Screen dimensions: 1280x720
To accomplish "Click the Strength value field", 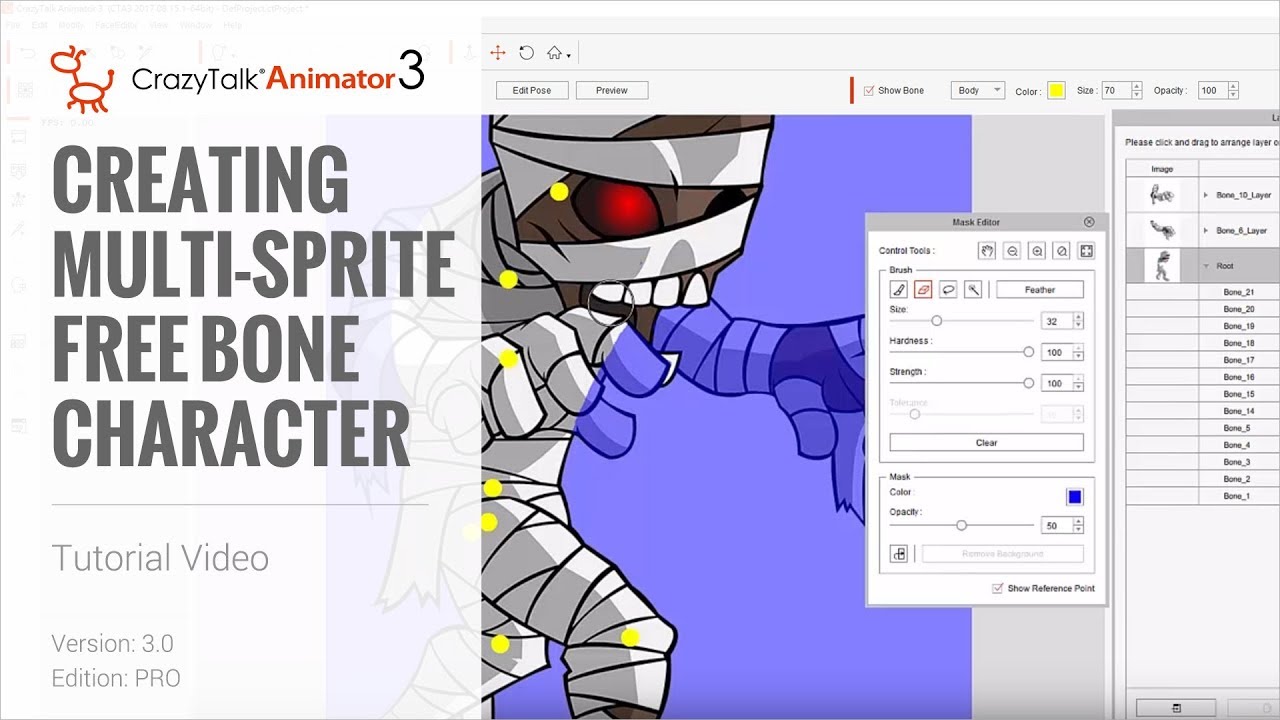I will click(1056, 383).
